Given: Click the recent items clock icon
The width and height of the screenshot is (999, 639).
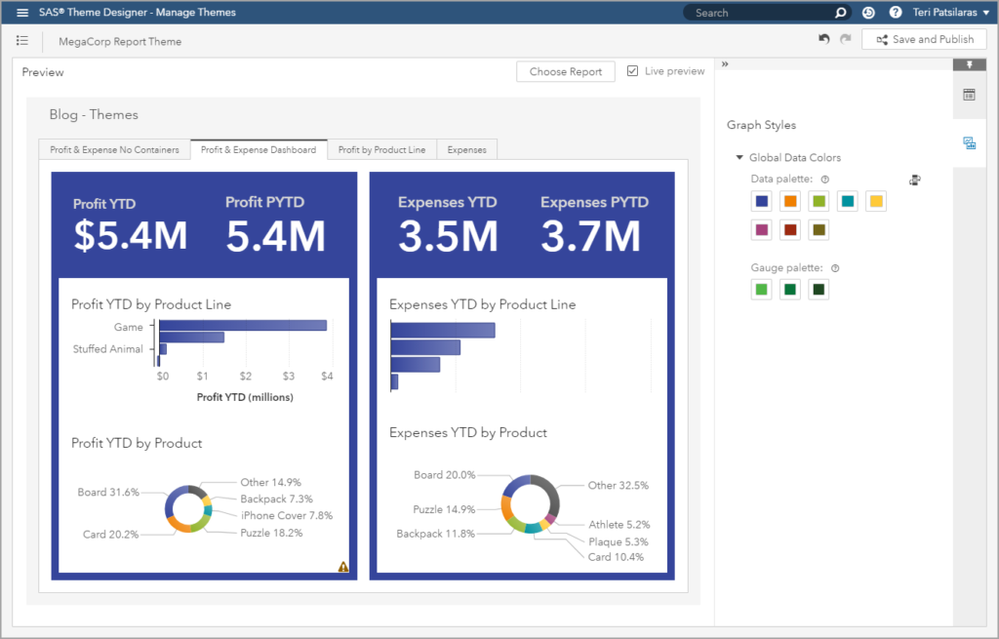Looking at the screenshot, I should (868, 13).
